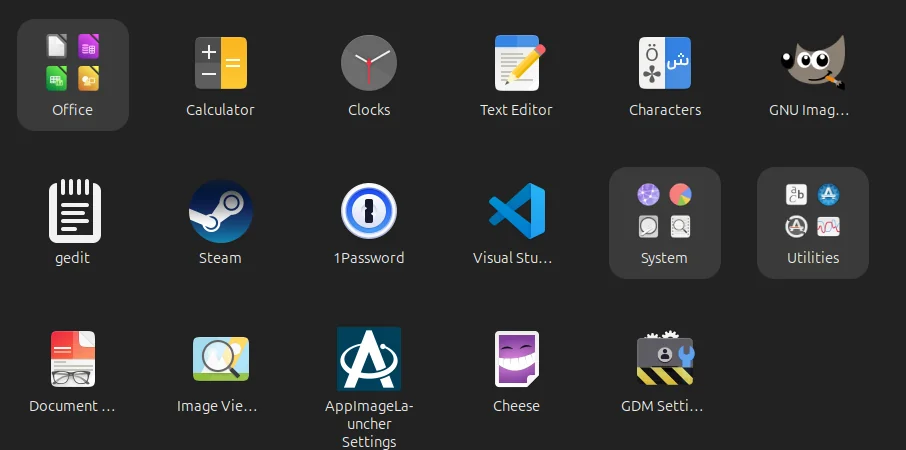Launch the Image Viewer app

click(220, 360)
